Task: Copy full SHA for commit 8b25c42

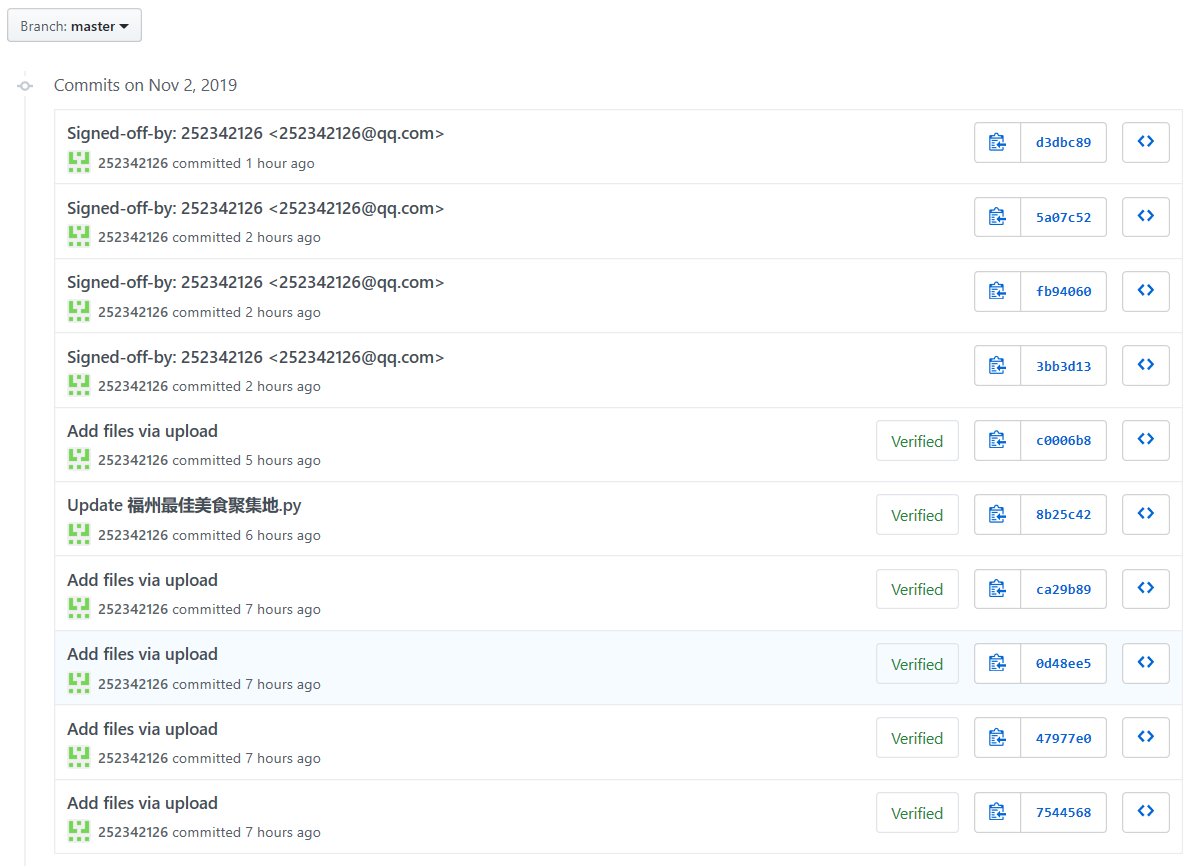Action: pyautogui.click(x=997, y=514)
